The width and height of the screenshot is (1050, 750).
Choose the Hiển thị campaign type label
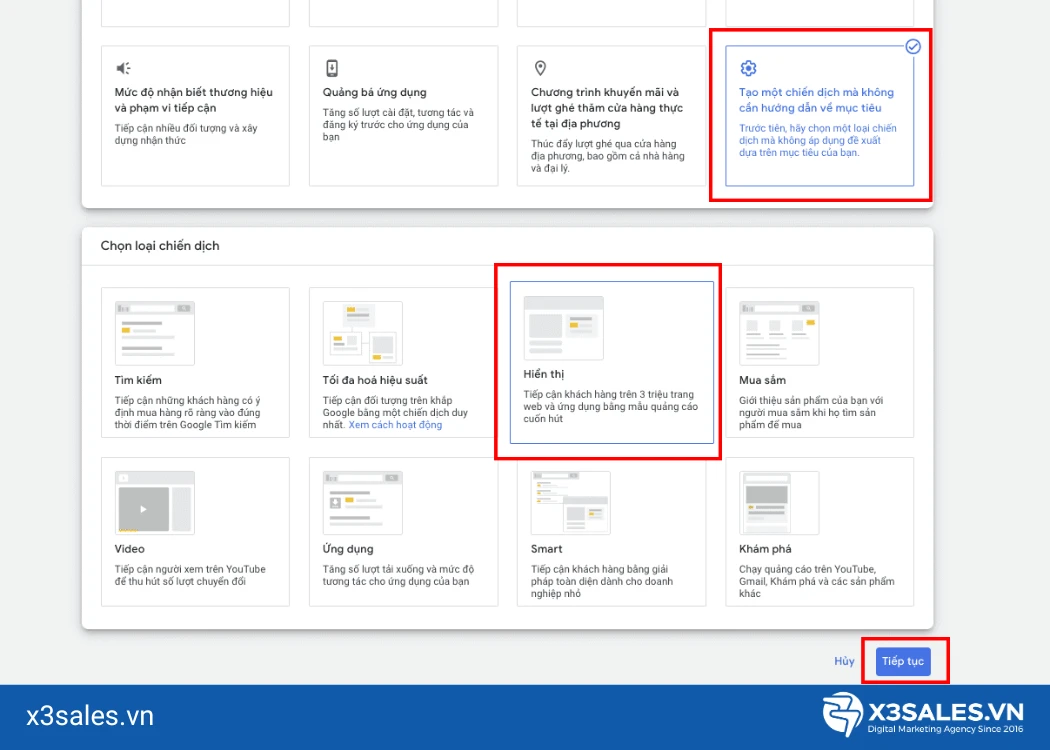(544, 374)
